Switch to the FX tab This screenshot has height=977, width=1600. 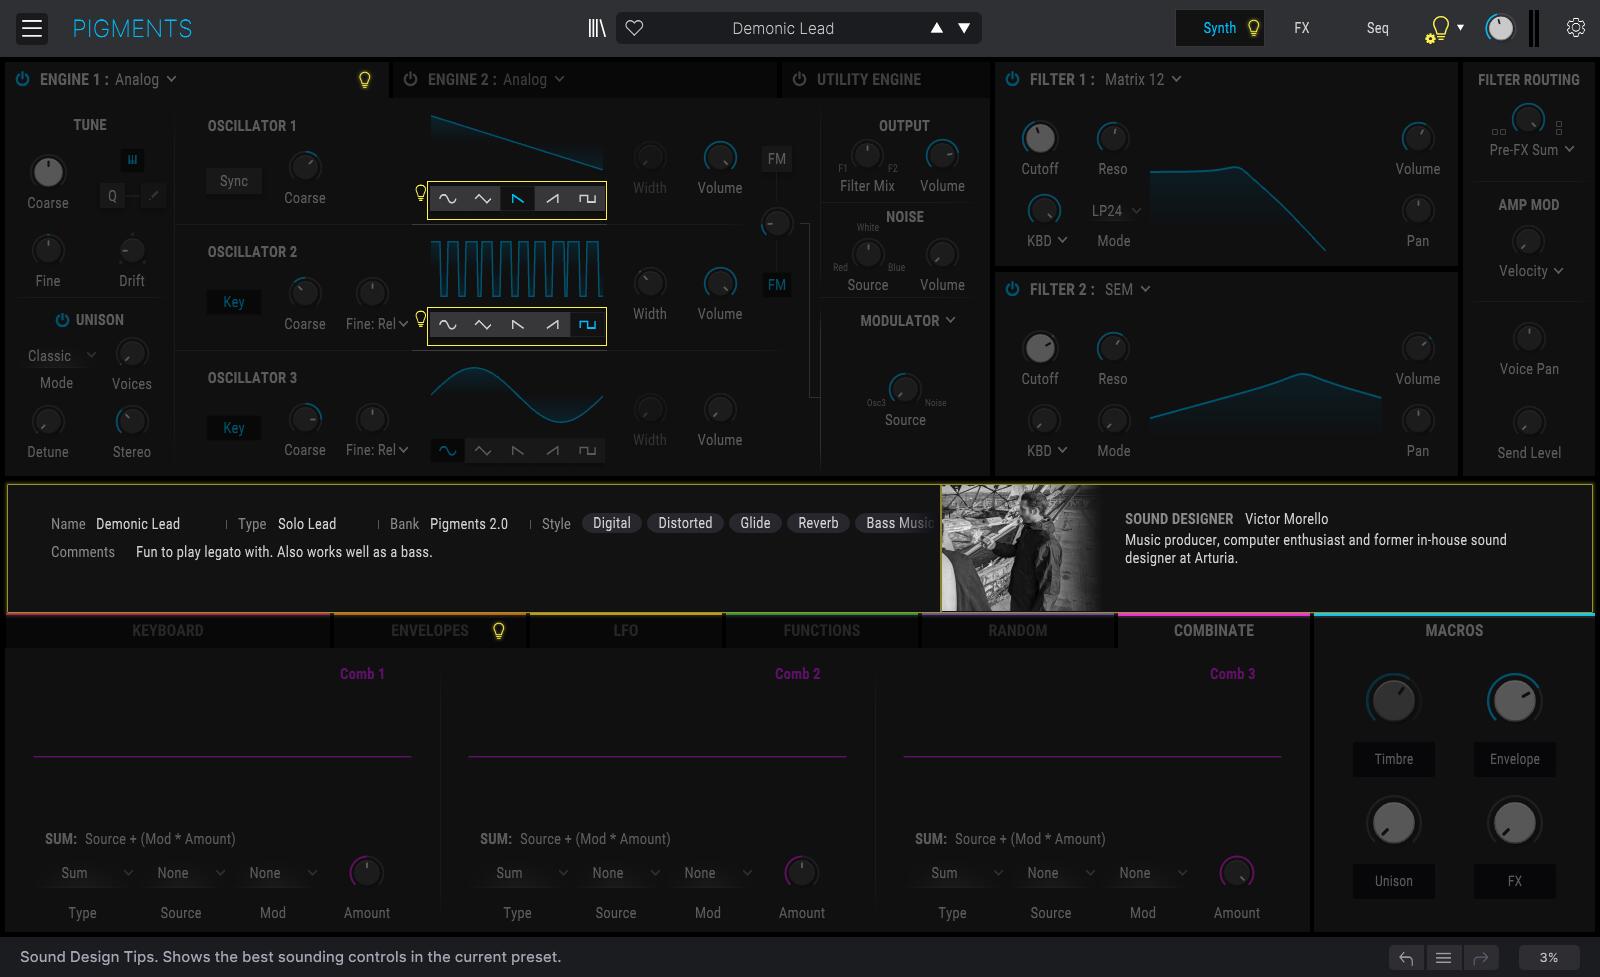(x=1301, y=28)
